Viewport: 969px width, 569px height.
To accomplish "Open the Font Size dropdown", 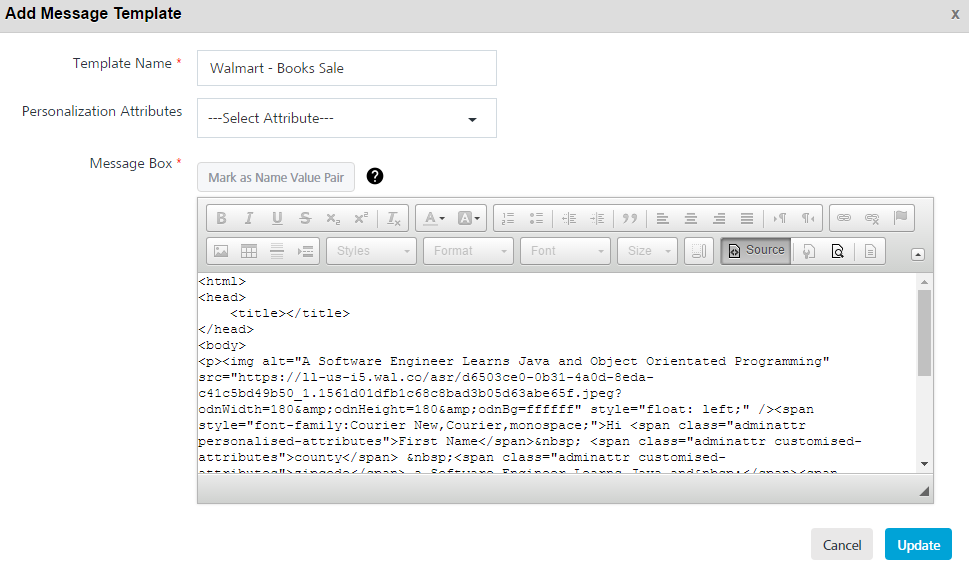I will coord(647,251).
